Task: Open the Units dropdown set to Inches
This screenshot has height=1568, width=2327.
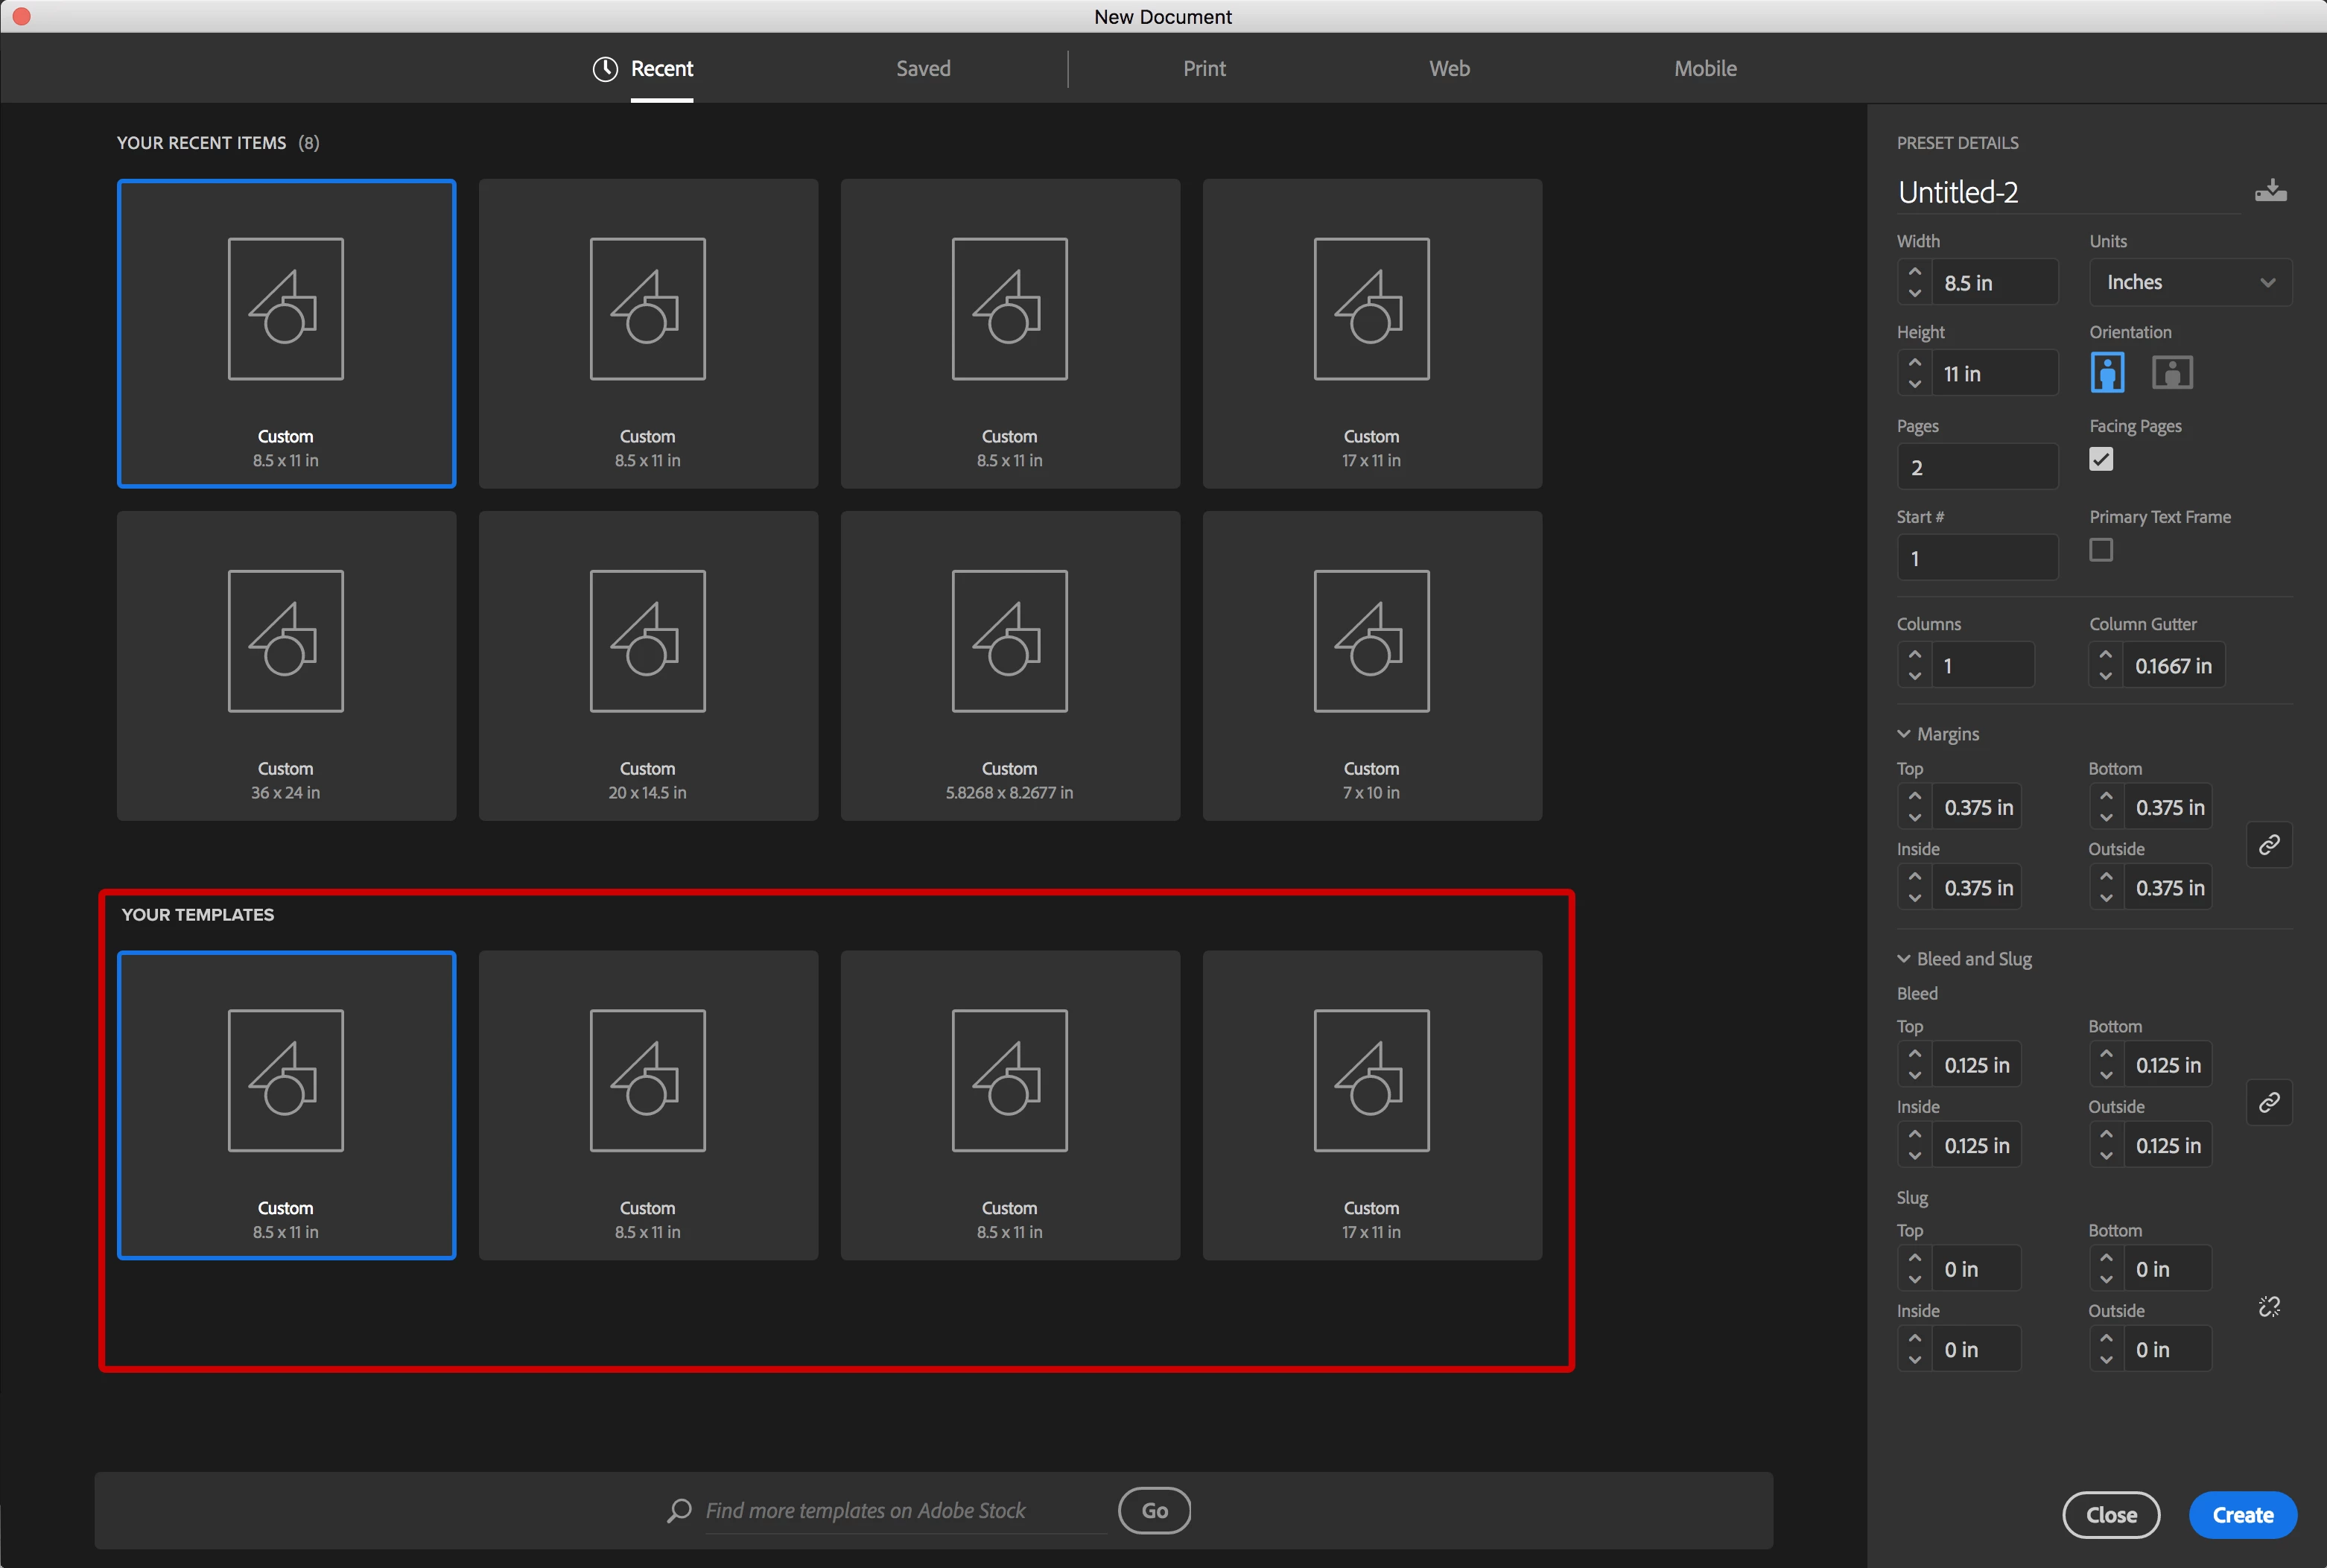Action: tap(2189, 282)
